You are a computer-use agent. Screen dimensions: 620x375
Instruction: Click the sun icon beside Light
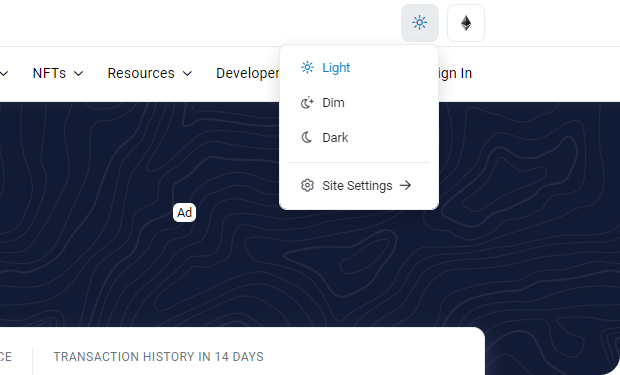pyautogui.click(x=307, y=68)
